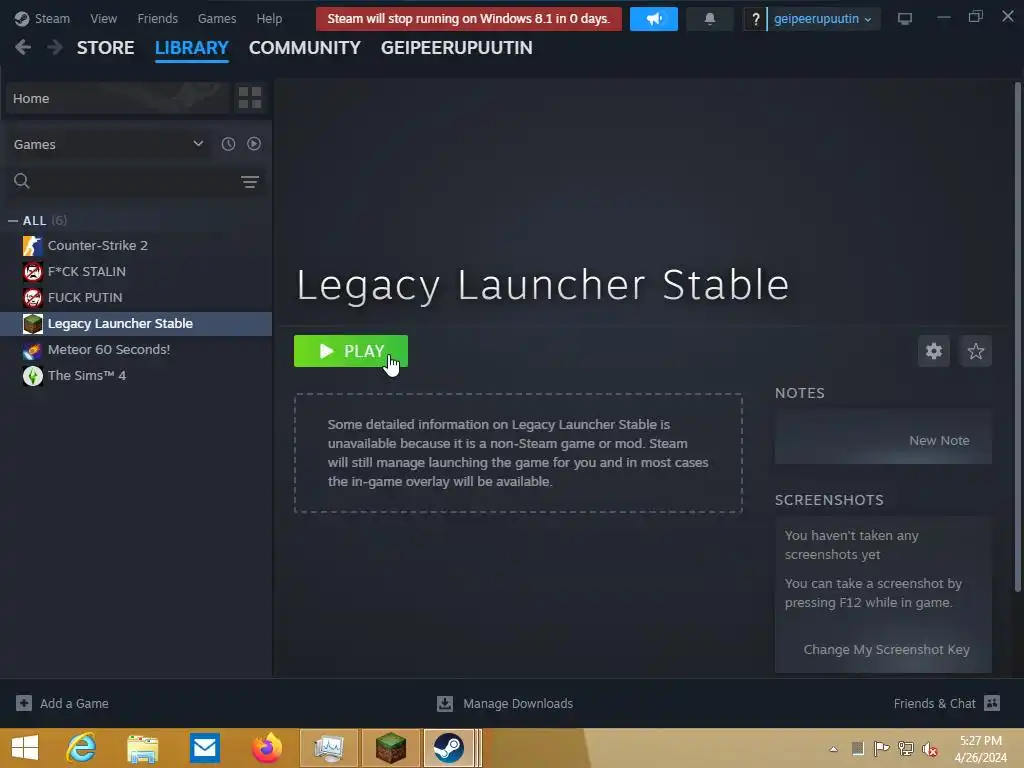Open the Windows Start button
The width and height of the screenshot is (1024, 768).
tap(25, 748)
